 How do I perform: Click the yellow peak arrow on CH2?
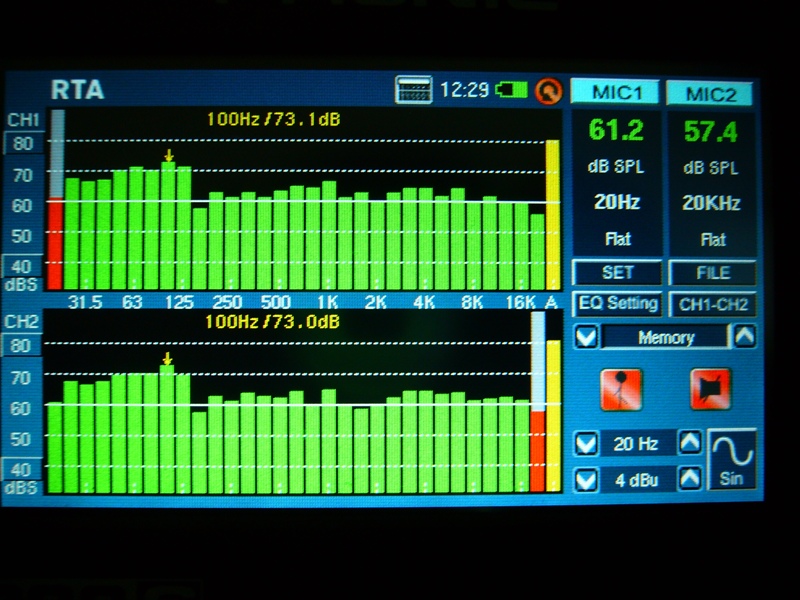click(167, 359)
